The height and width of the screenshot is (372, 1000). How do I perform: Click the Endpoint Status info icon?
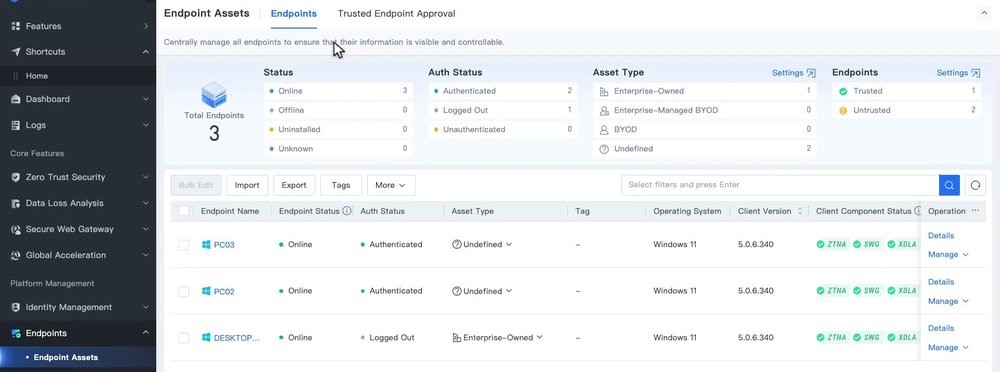347,211
